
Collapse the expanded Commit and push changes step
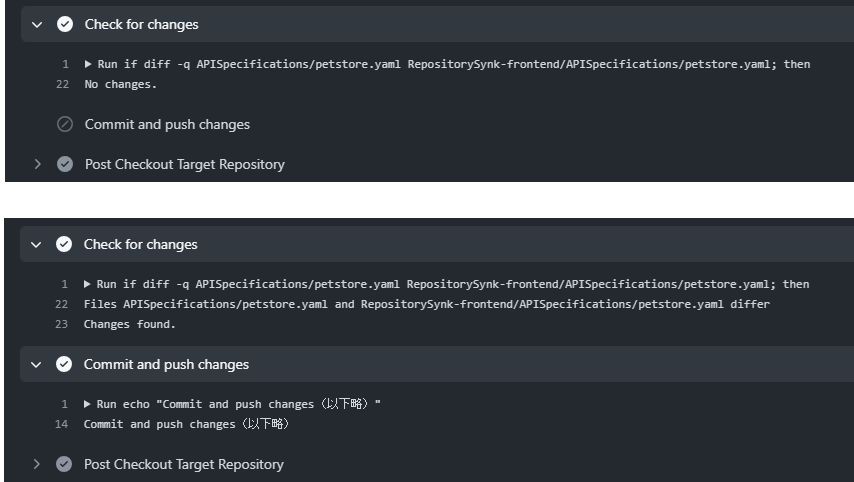tap(38, 364)
